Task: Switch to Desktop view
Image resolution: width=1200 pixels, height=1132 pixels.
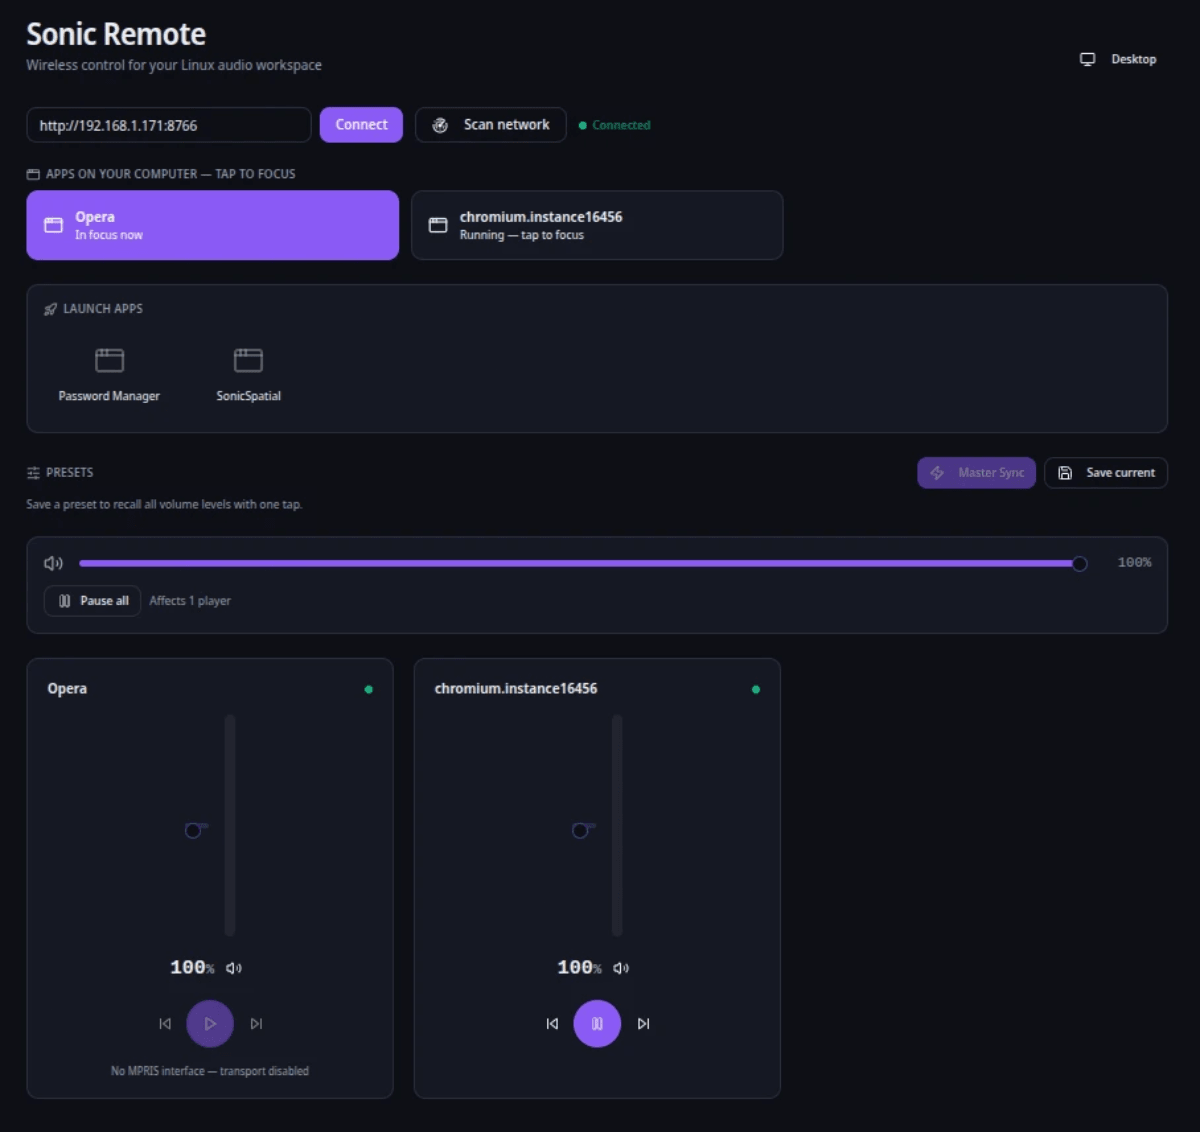Action: (1118, 59)
